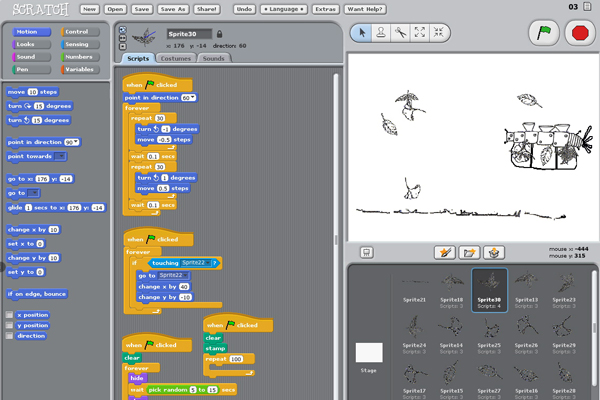This screenshot has width=600, height=400.
Task: Click the Open button
Action: pos(115,9)
